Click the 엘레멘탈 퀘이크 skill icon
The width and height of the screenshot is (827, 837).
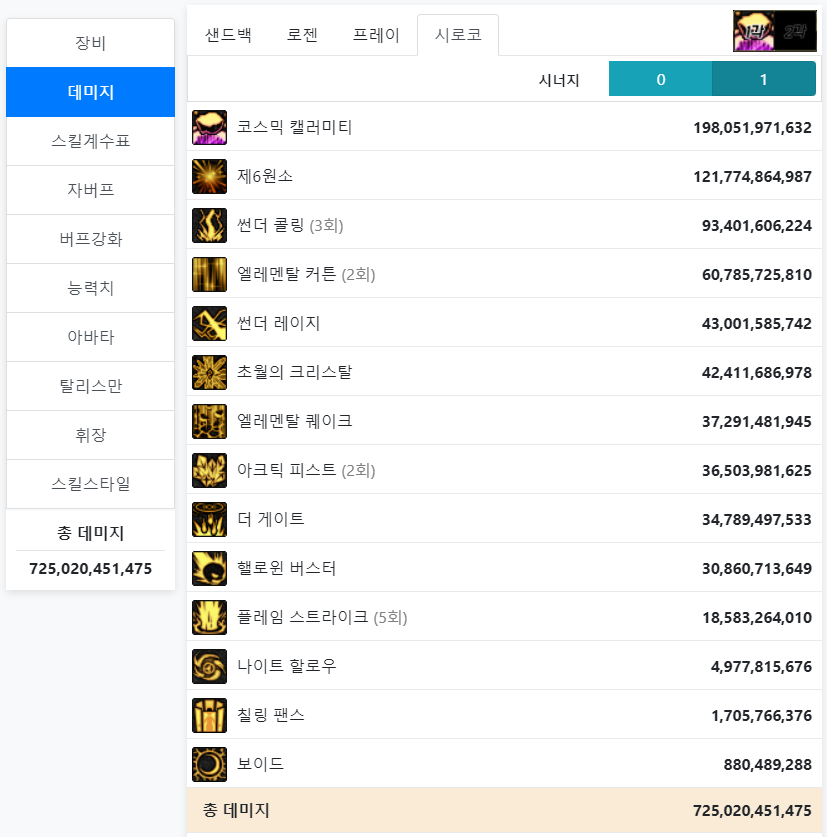(x=209, y=422)
